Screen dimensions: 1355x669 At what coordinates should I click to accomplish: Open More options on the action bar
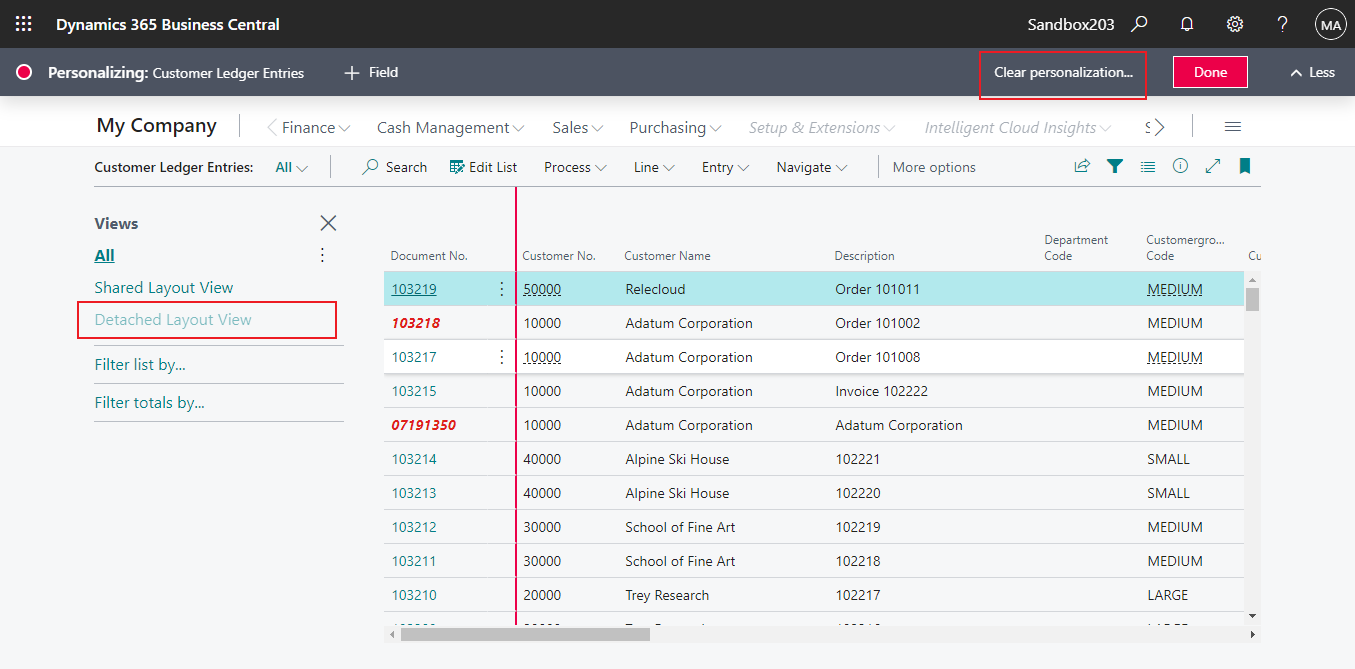pyautogui.click(x=933, y=166)
